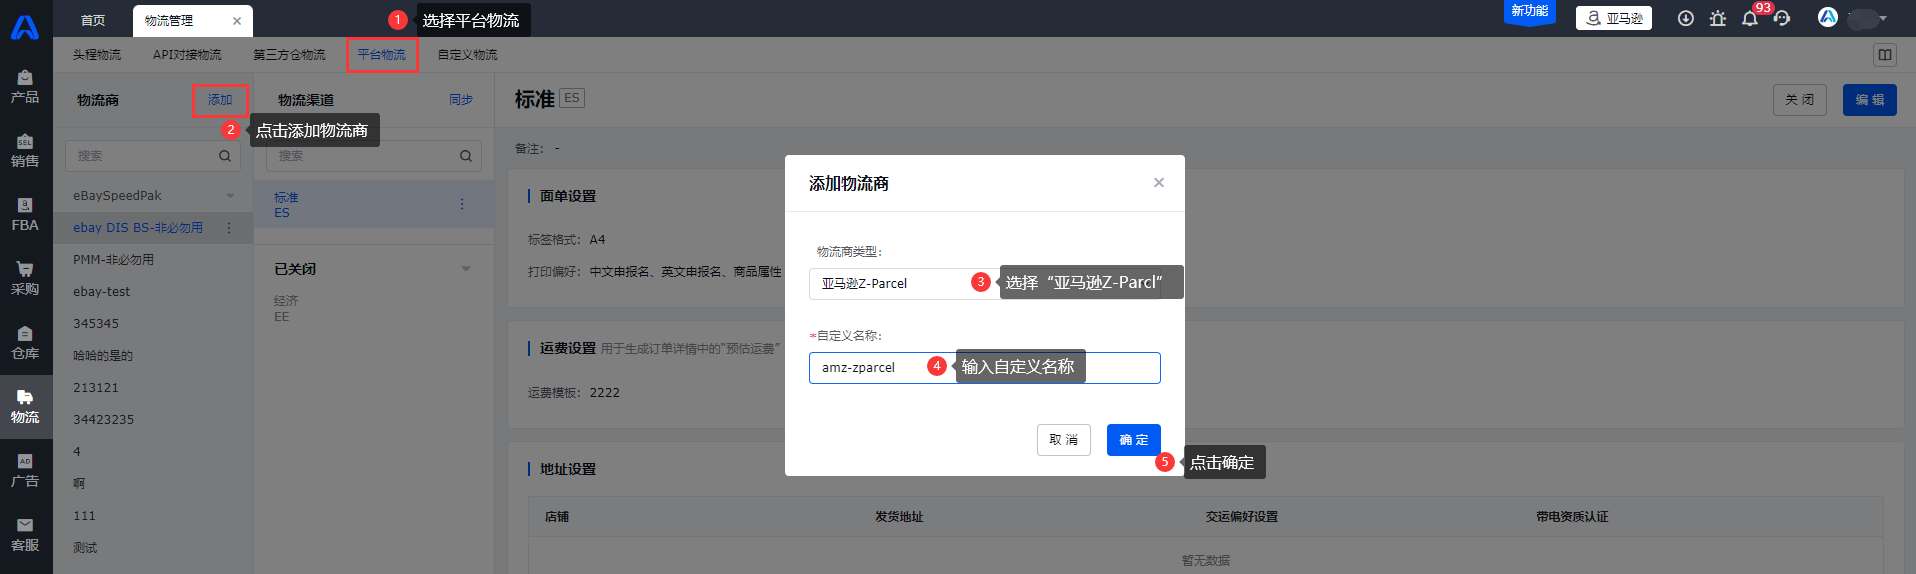Screen dimensions: 1916x574
Task: Click 确定 to confirm adding the carrier
Action: tap(1134, 440)
